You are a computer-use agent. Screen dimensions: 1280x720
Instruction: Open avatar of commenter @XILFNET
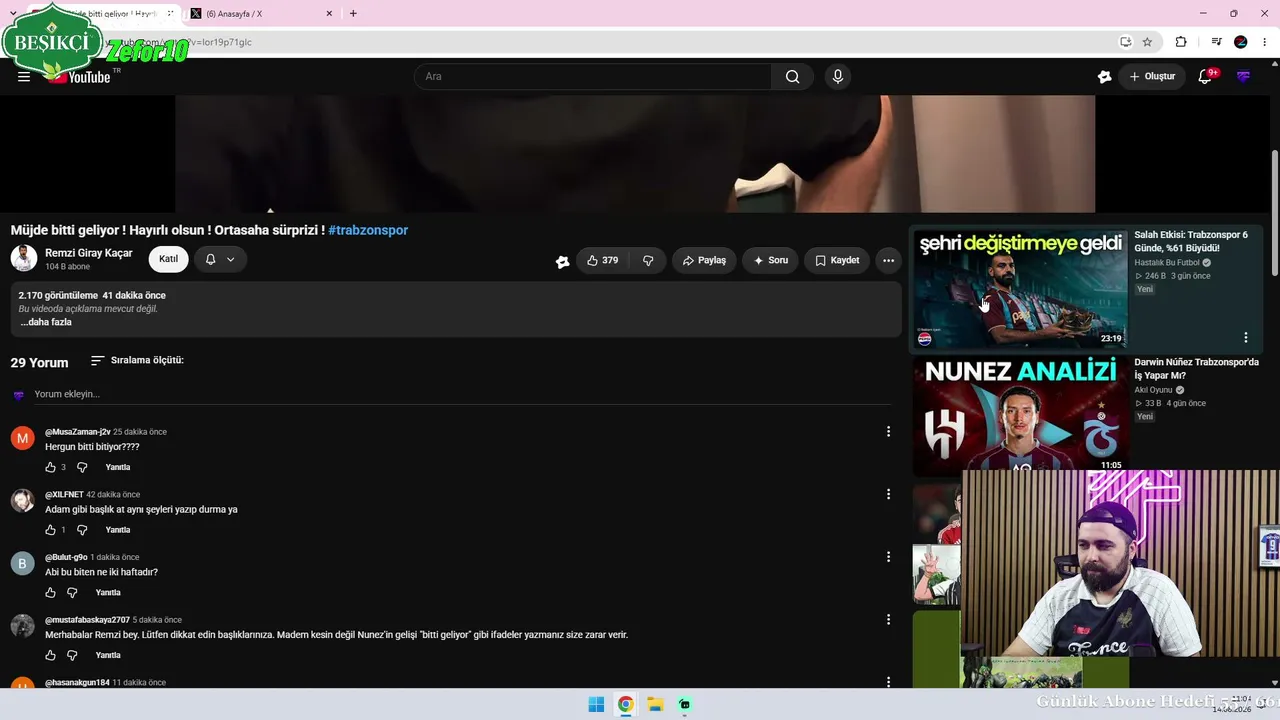[x=22, y=501]
